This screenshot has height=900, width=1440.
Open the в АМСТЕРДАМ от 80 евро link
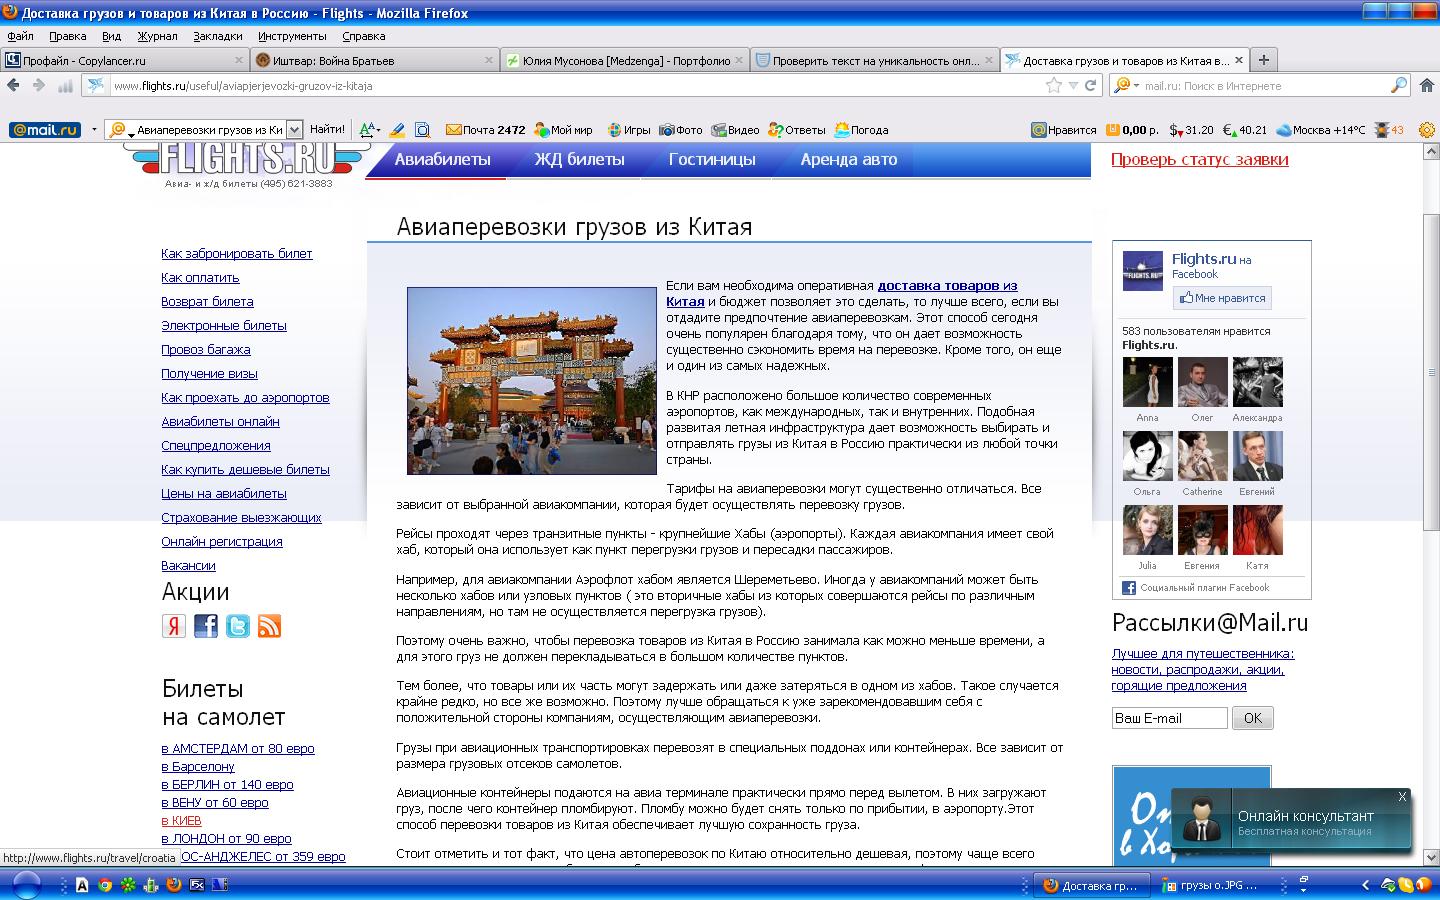click(238, 749)
